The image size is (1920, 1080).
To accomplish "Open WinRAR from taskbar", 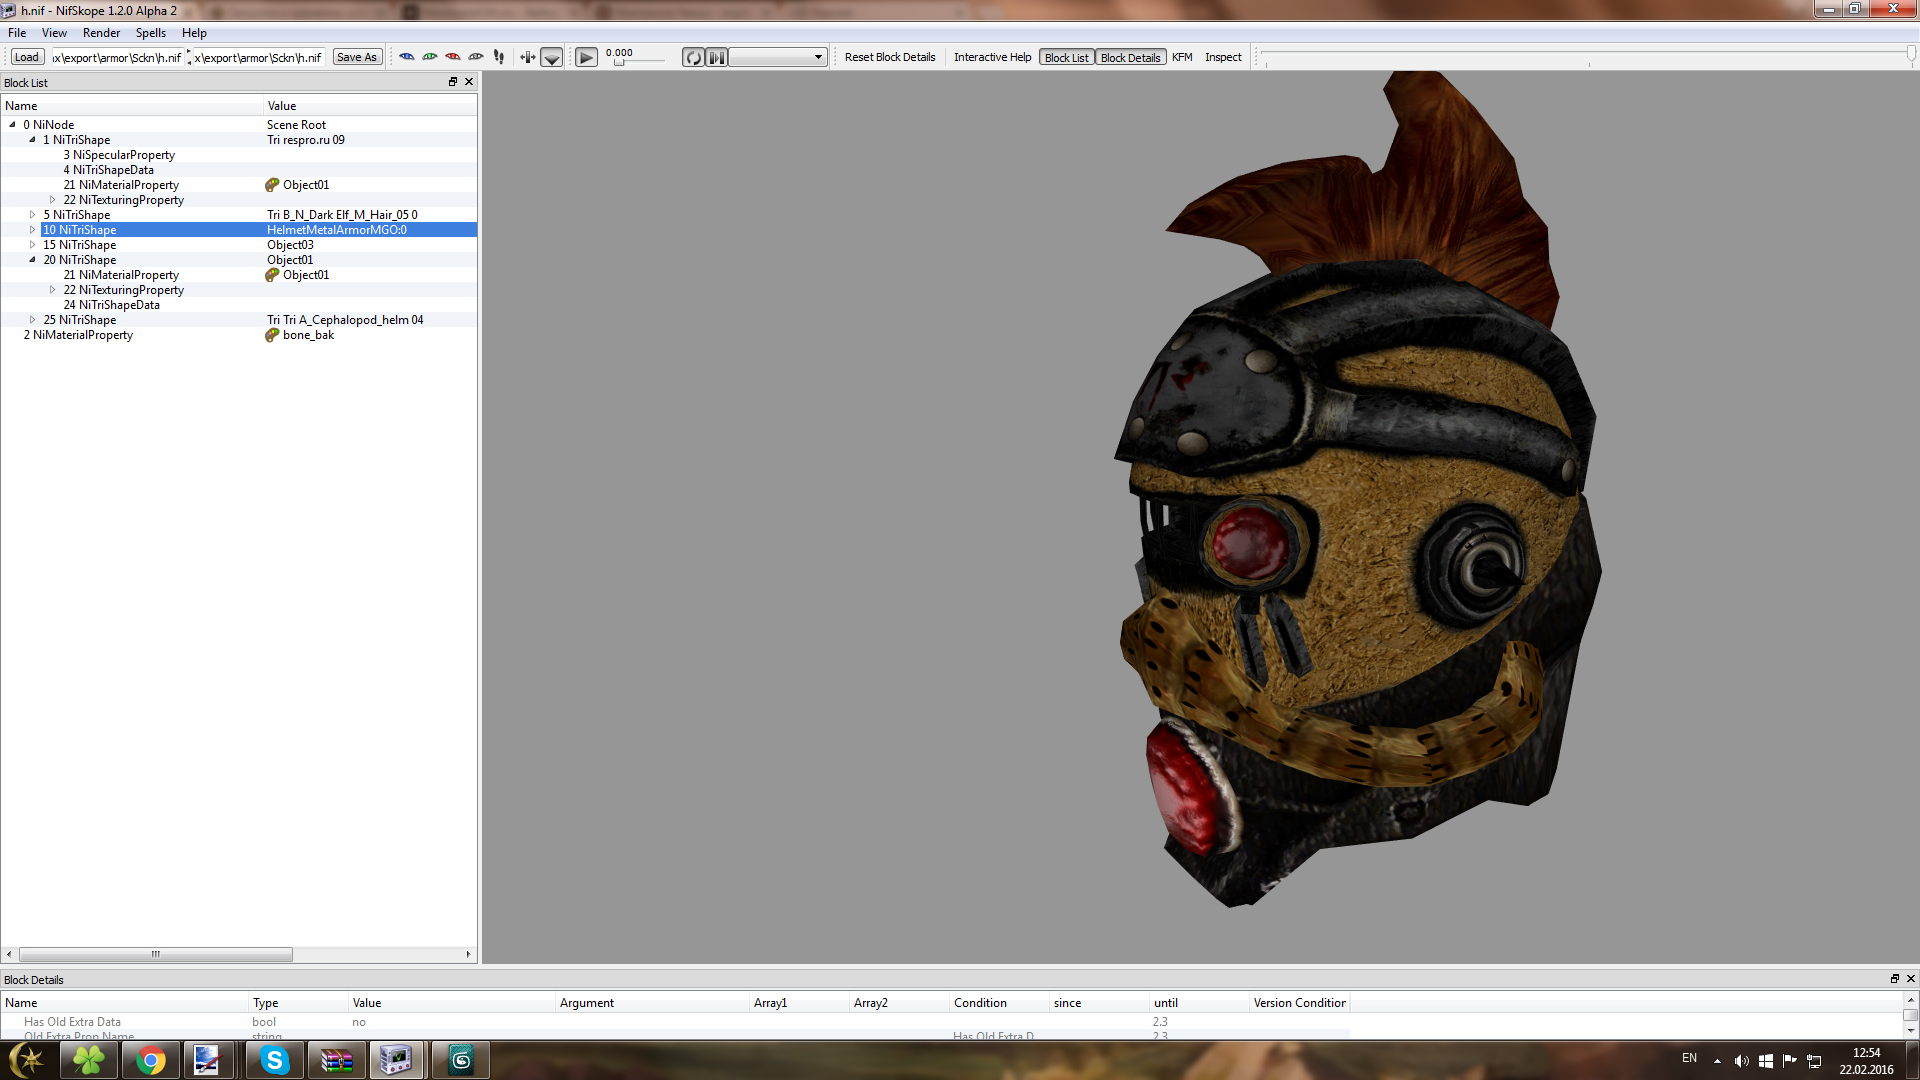I will tap(336, 1060).
